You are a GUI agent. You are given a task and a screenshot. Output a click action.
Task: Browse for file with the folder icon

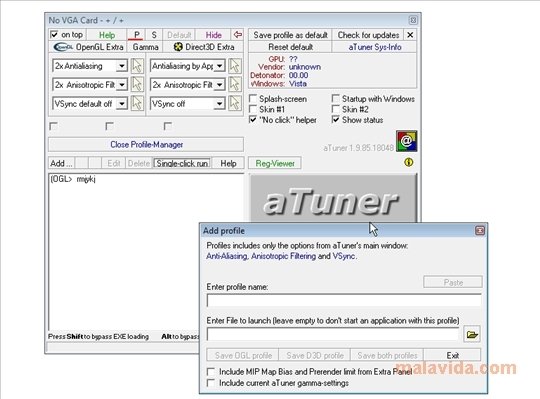point(472,334)
